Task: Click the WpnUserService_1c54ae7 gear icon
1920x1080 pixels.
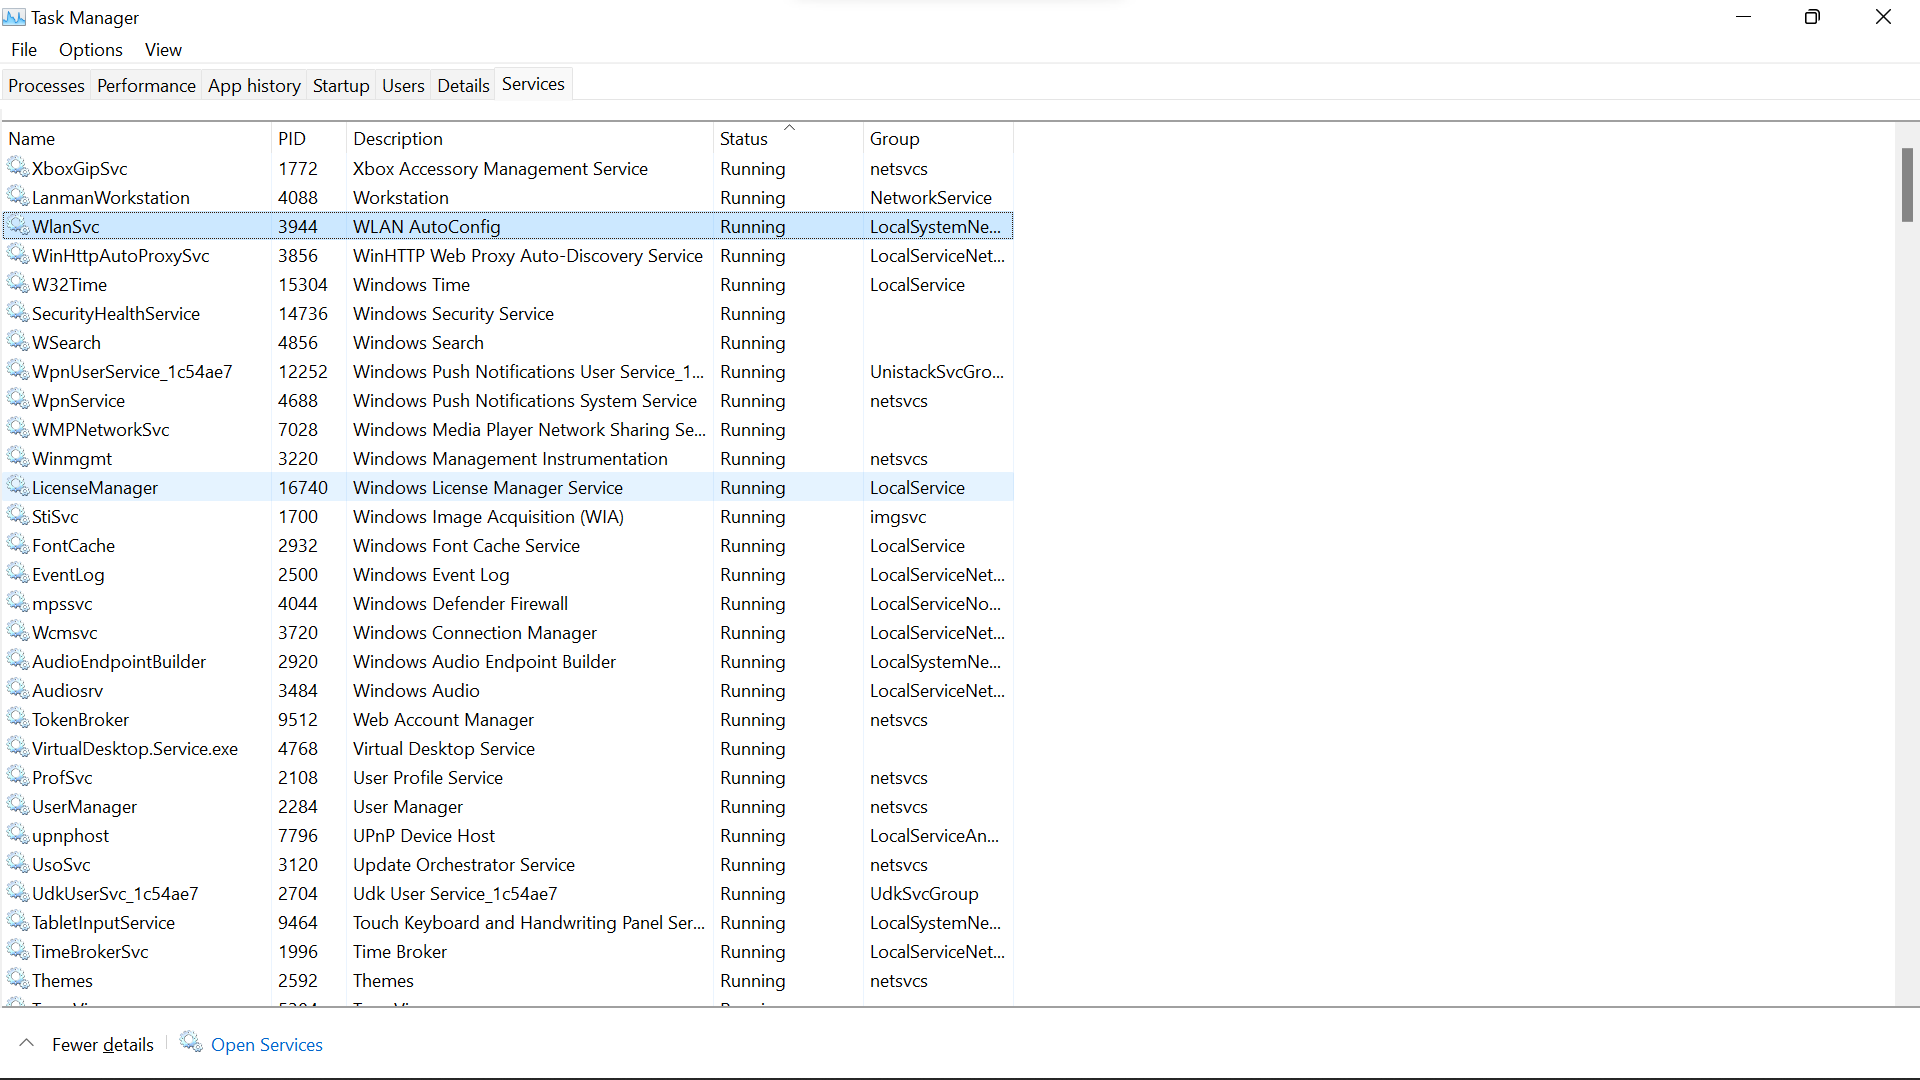Action: click(x=18, y=371)
